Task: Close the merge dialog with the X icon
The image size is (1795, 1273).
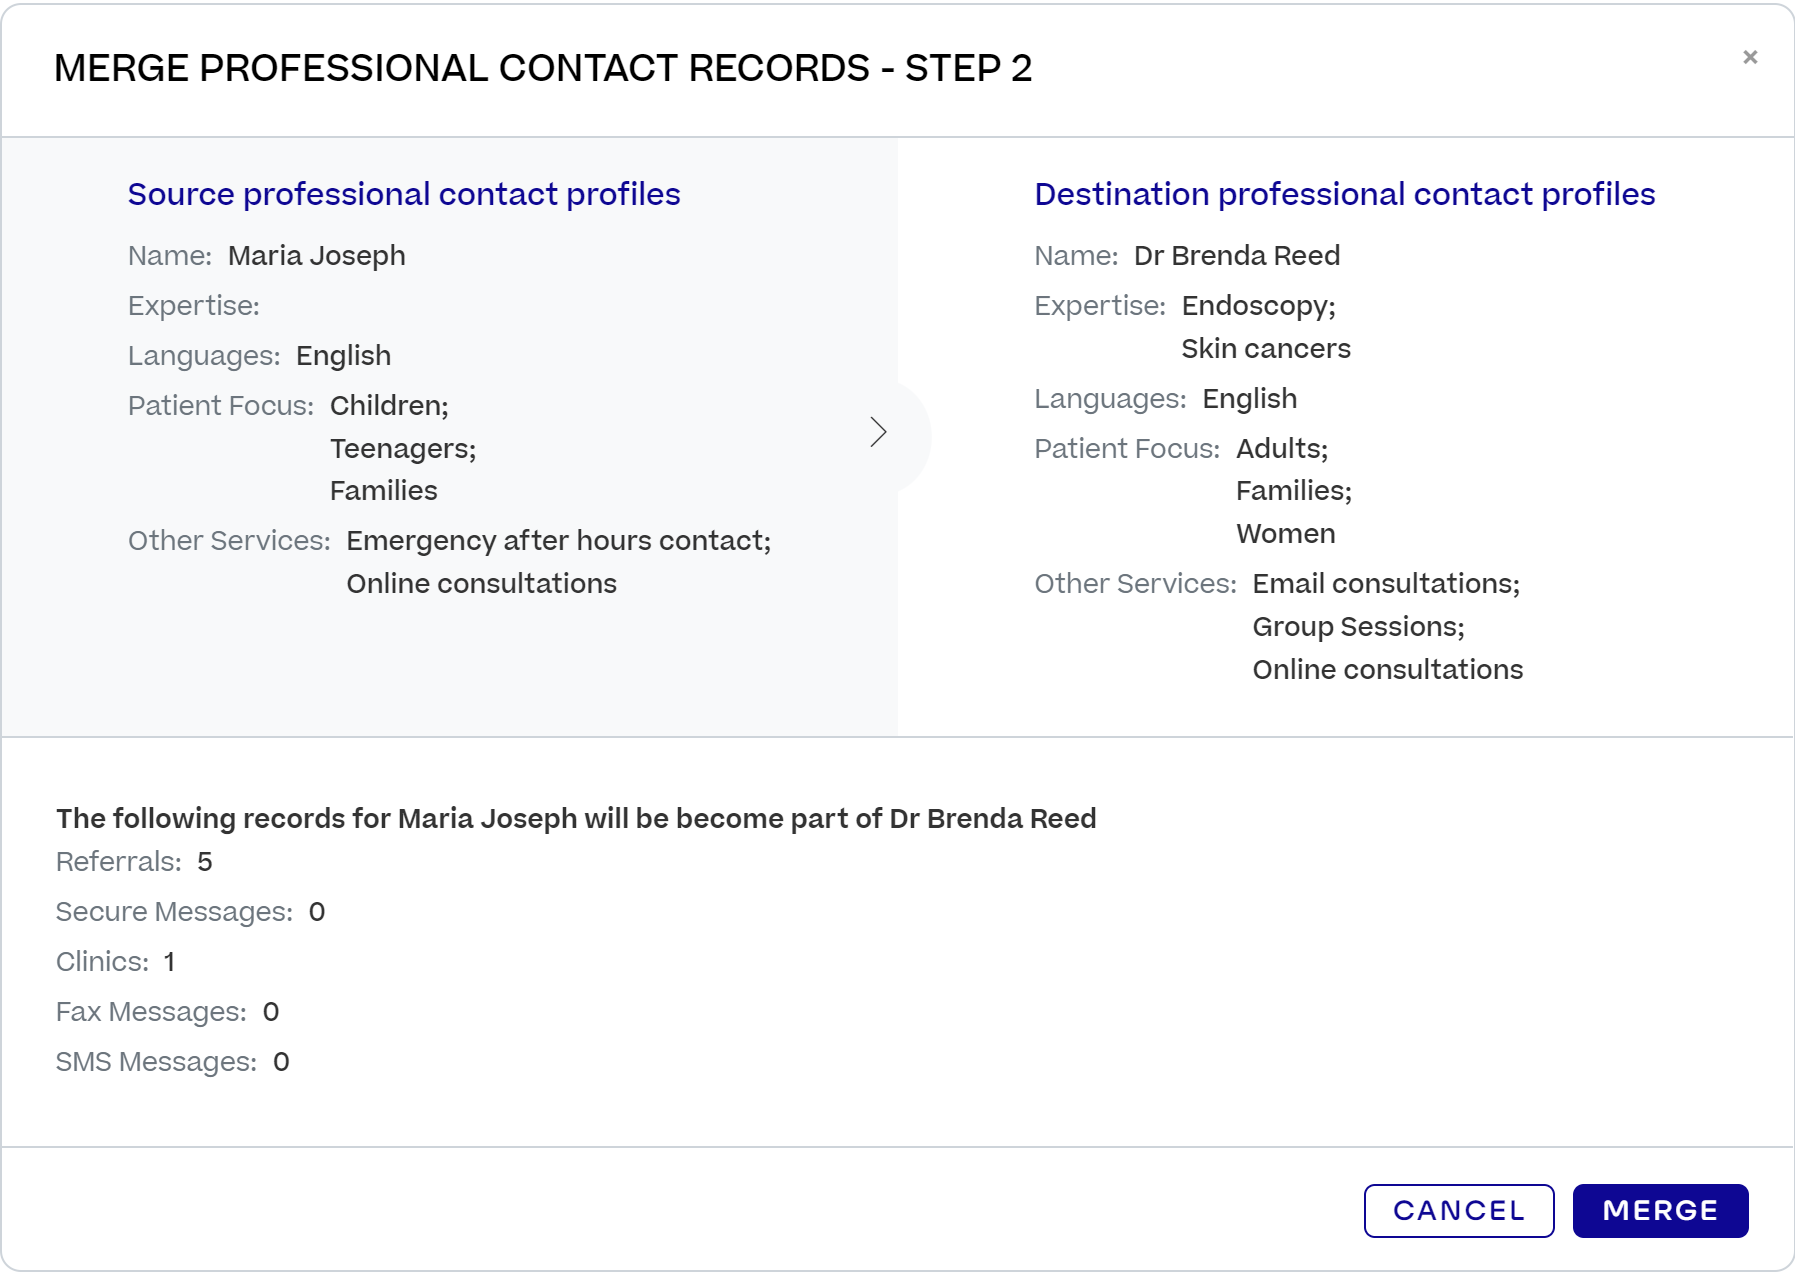Action: click(x=1752, y=57)
